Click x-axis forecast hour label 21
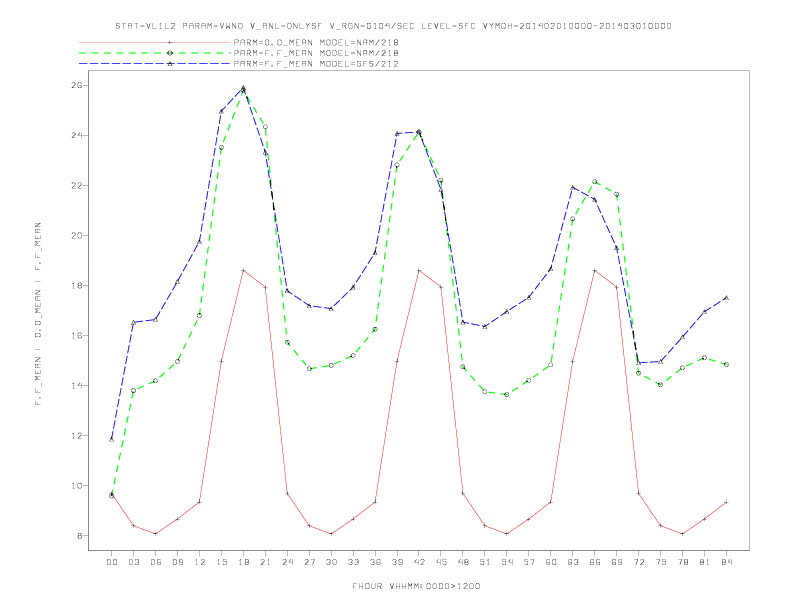Image resolution: width=792 pixels, height=612 pixels. [x=265, y=562]
